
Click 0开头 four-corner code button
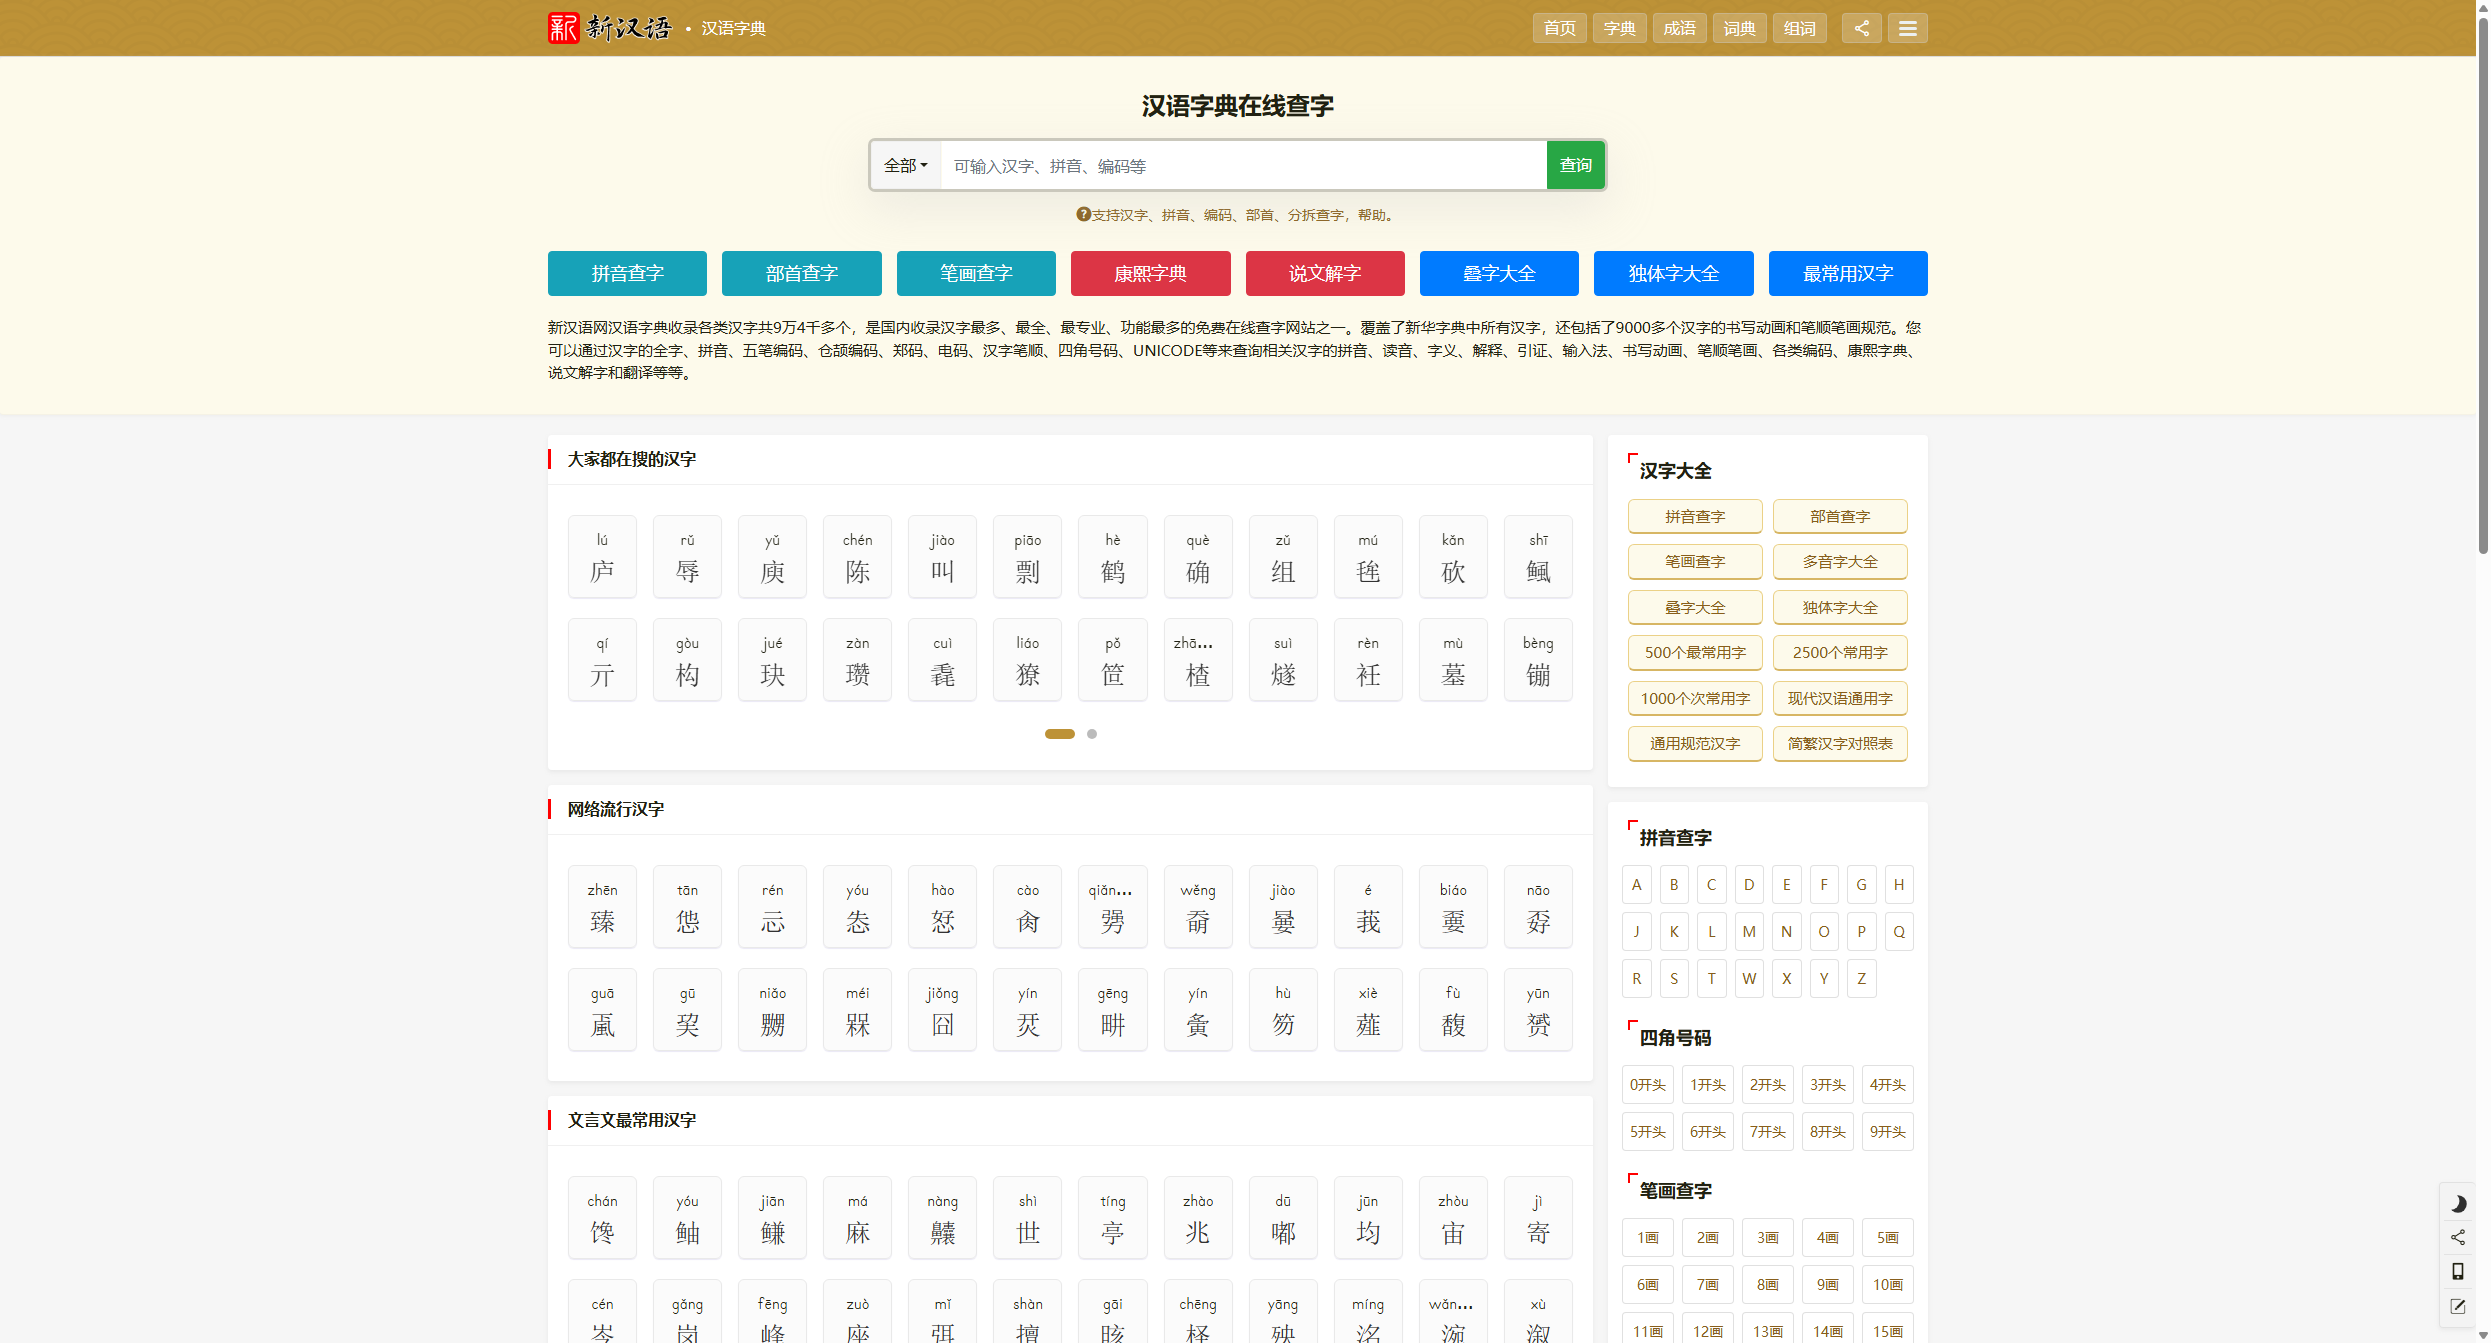pyautogui.click(x=1647, y=1085)
